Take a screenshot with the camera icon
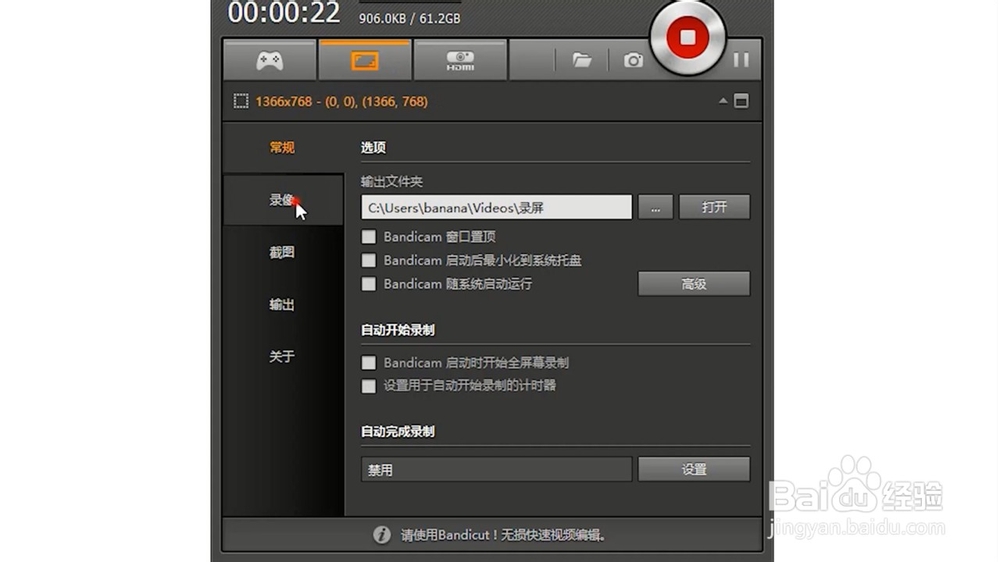Viewport: 1000px width, 562px height. (633, 61)
